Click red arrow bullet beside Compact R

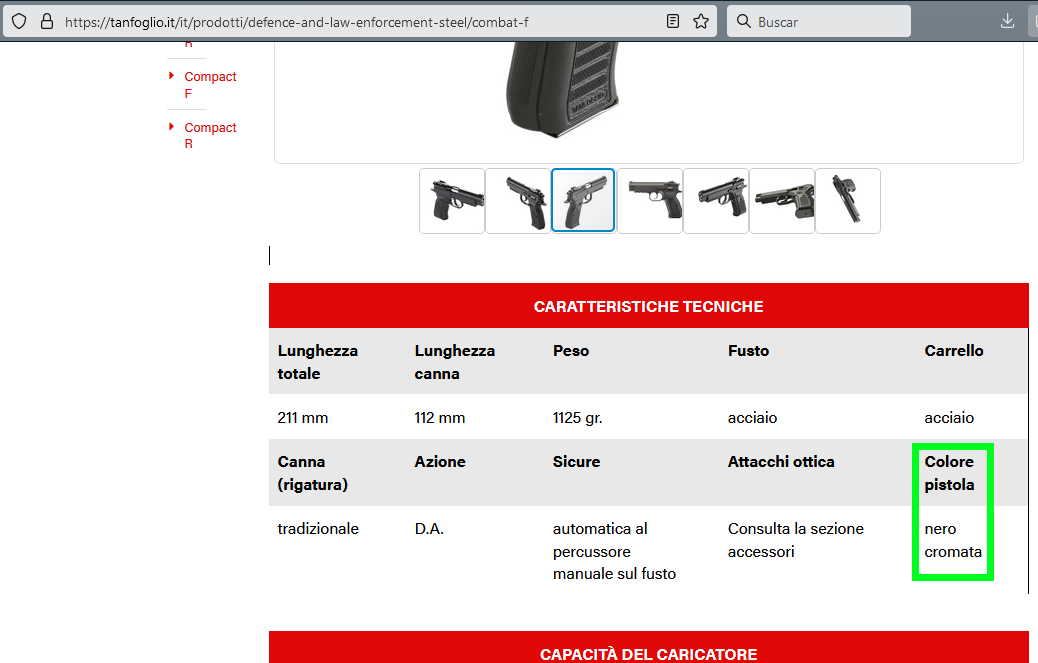(171, 126)
